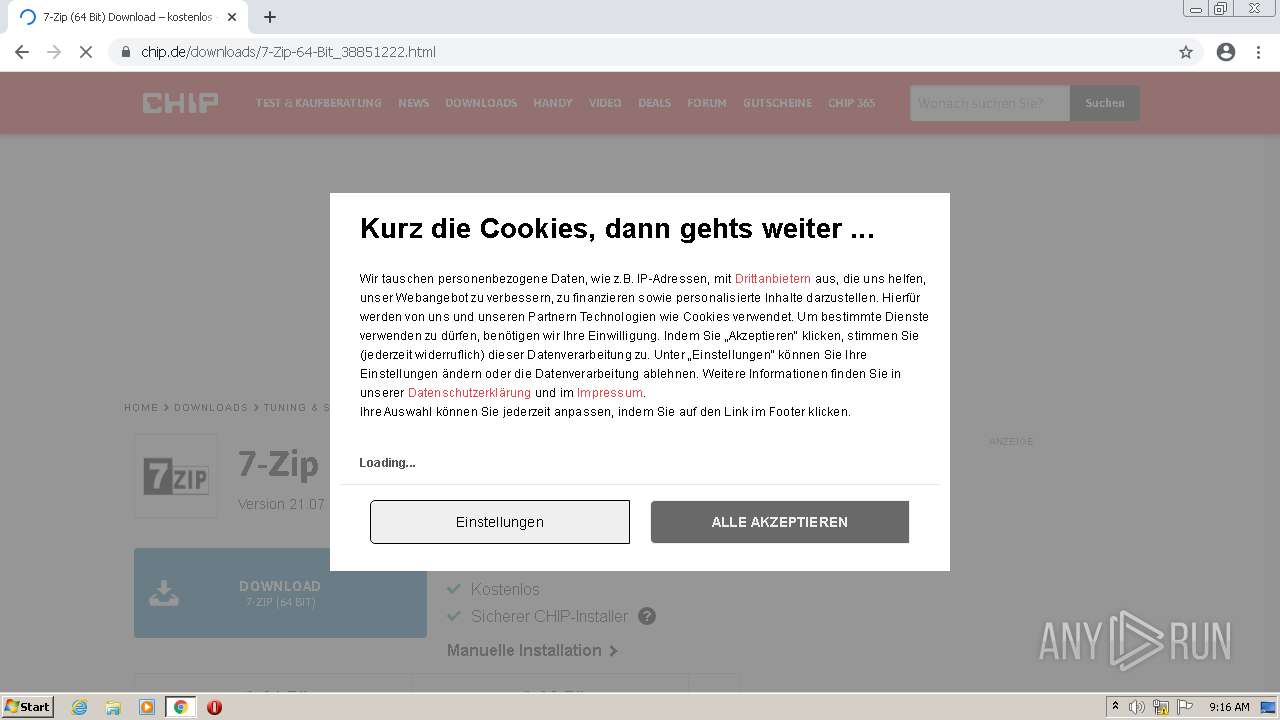Click the Chrome taskbar icon
1280x720 pixels.
181,707
